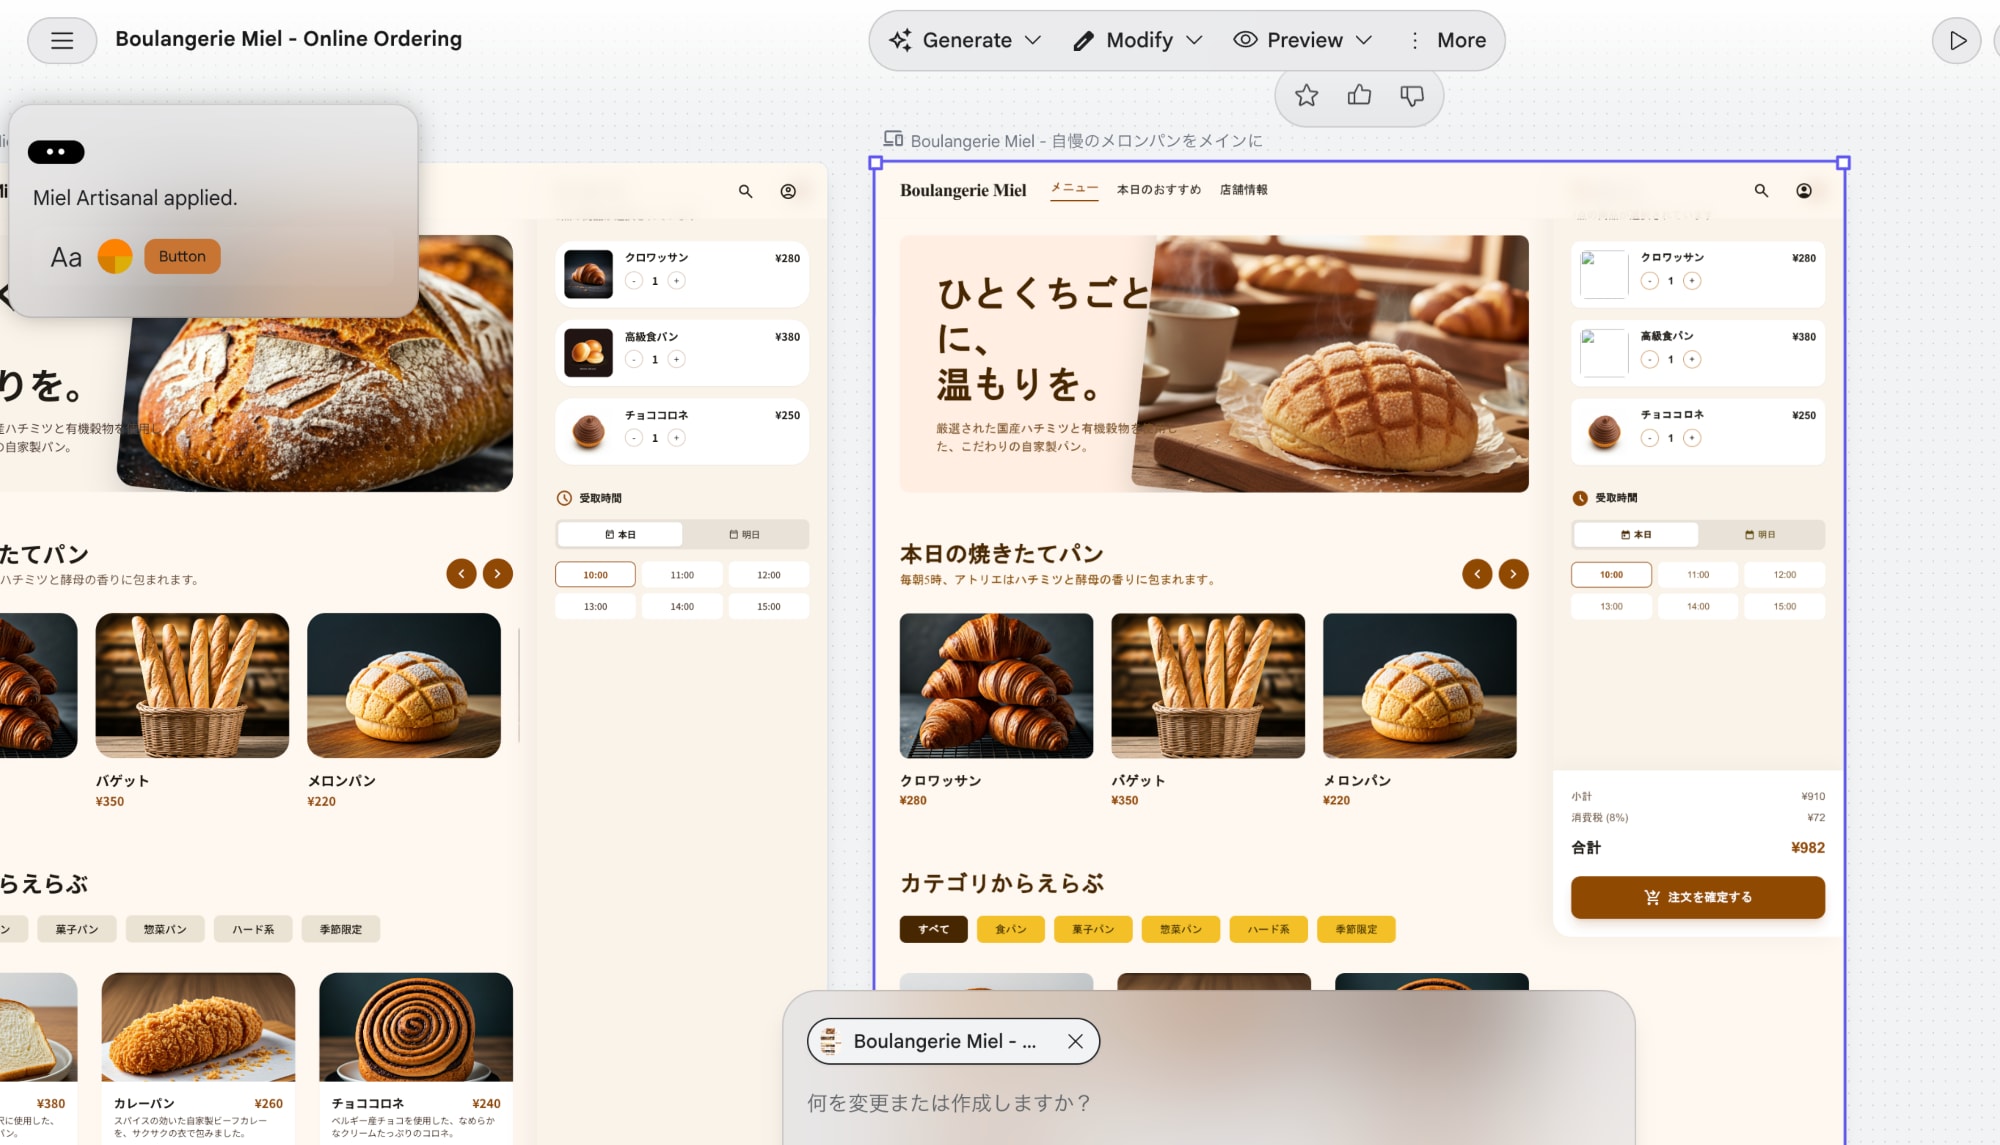The width and height of the screenshot is (2000, 1145).
Task: Click the thumbs down feedback icon
Action: tap(1411, 95)
